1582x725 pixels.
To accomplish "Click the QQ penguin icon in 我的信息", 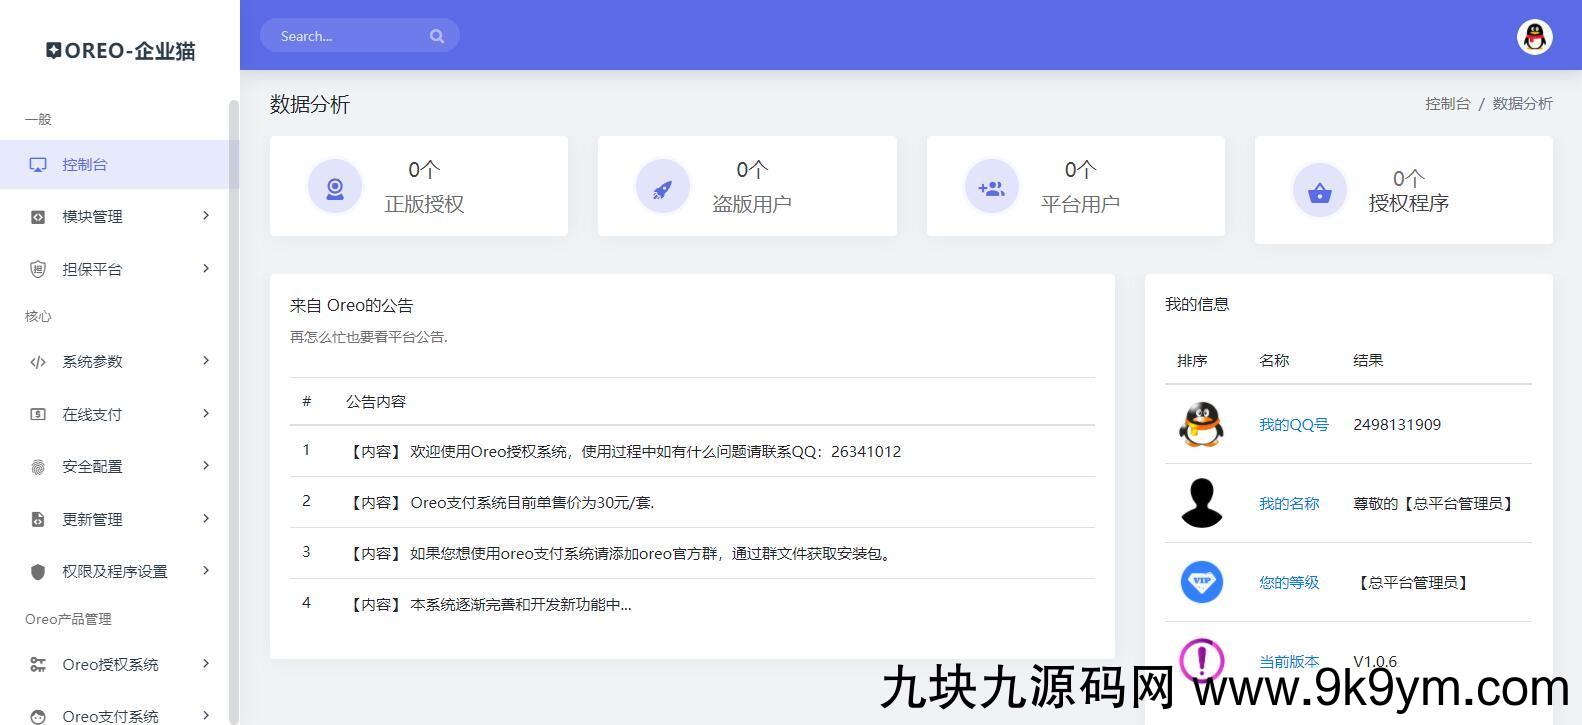I will point(1201,425).
